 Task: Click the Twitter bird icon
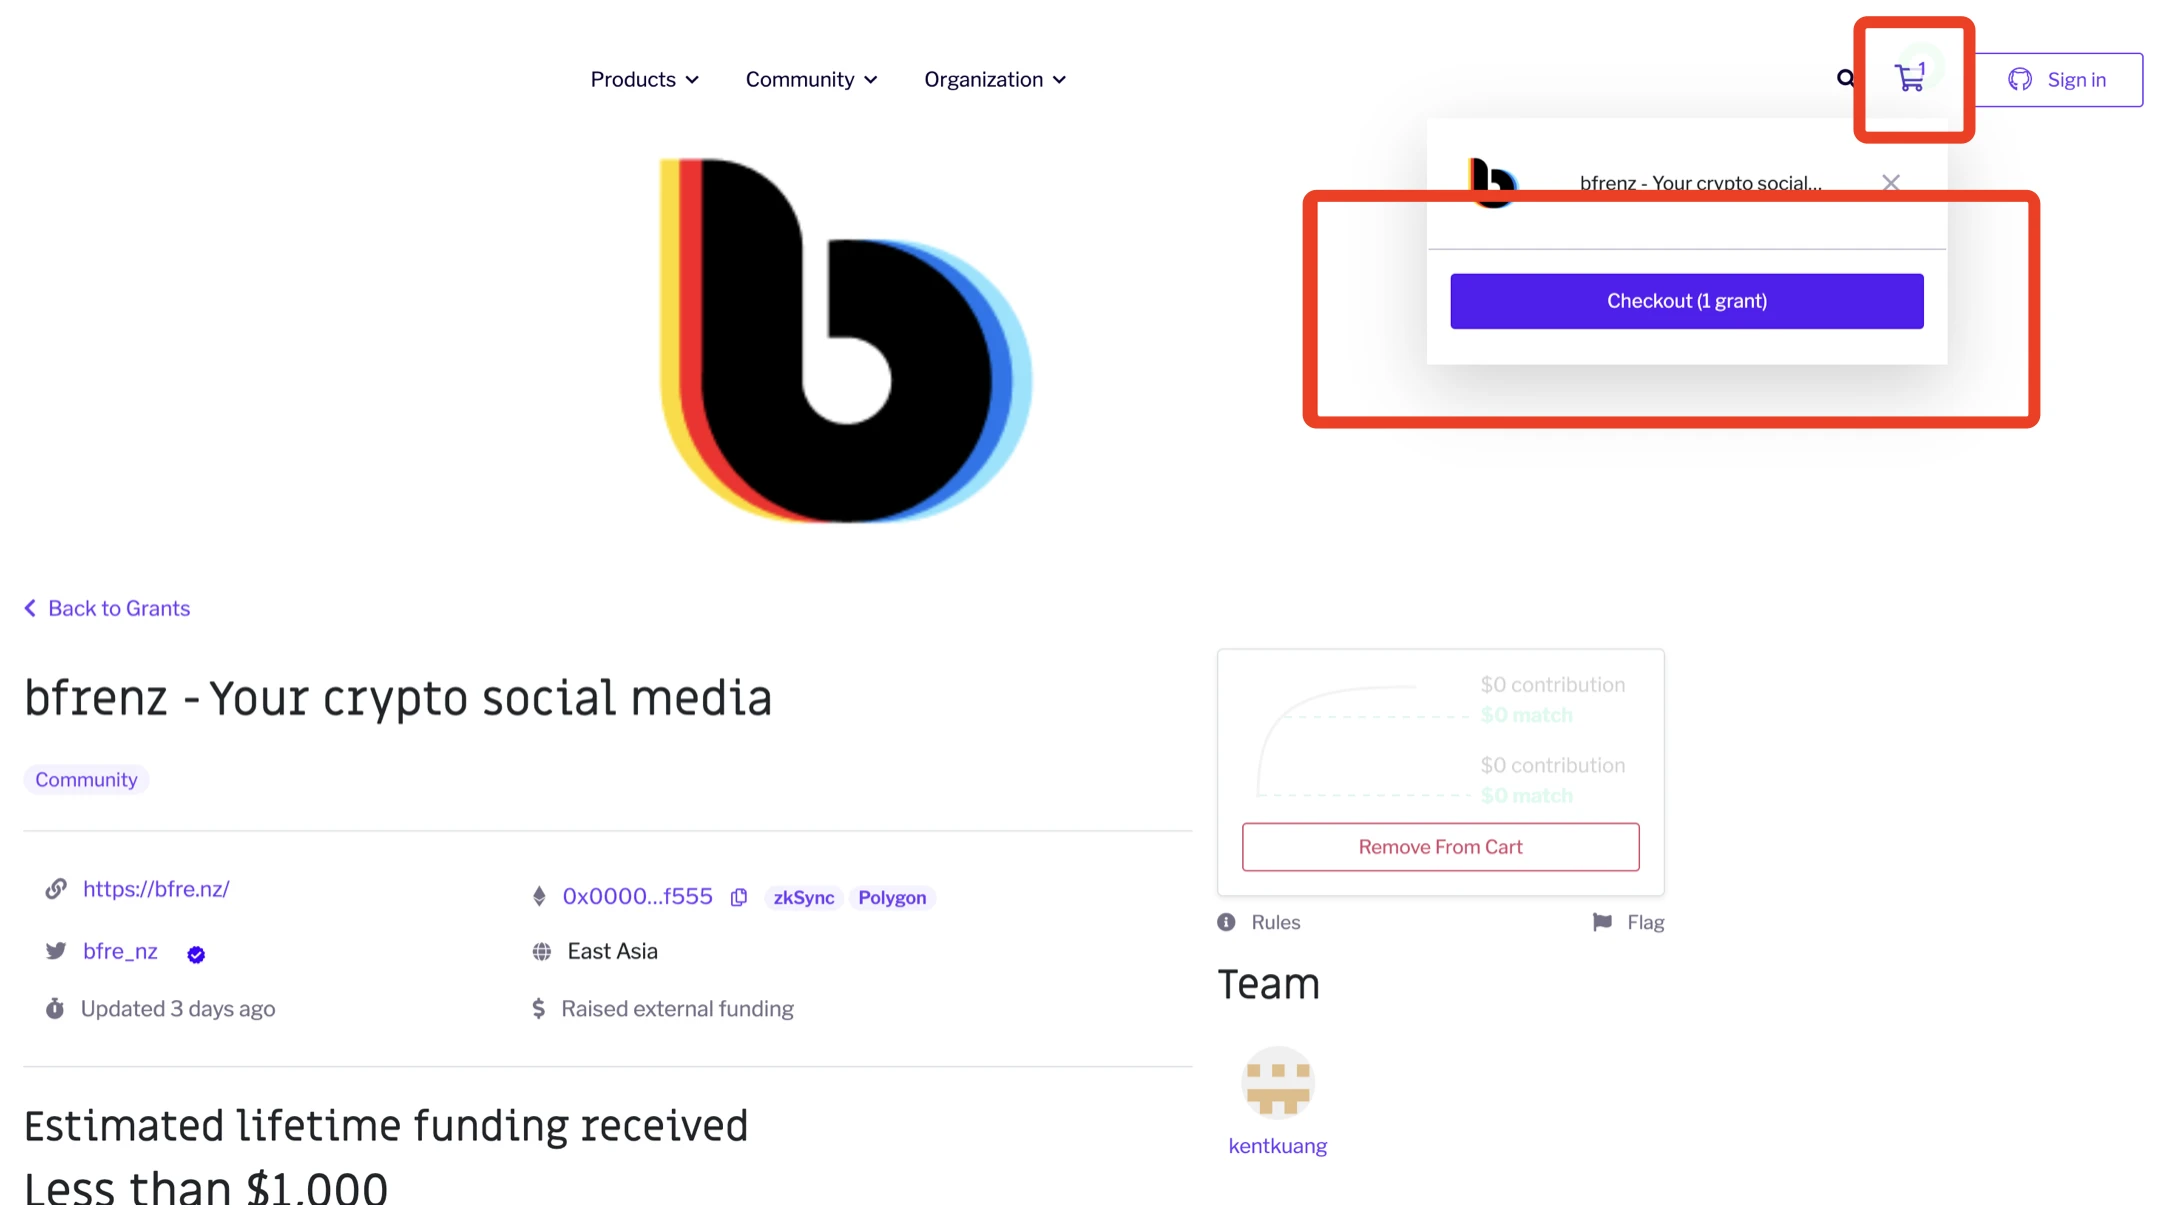tap(55, 950)
